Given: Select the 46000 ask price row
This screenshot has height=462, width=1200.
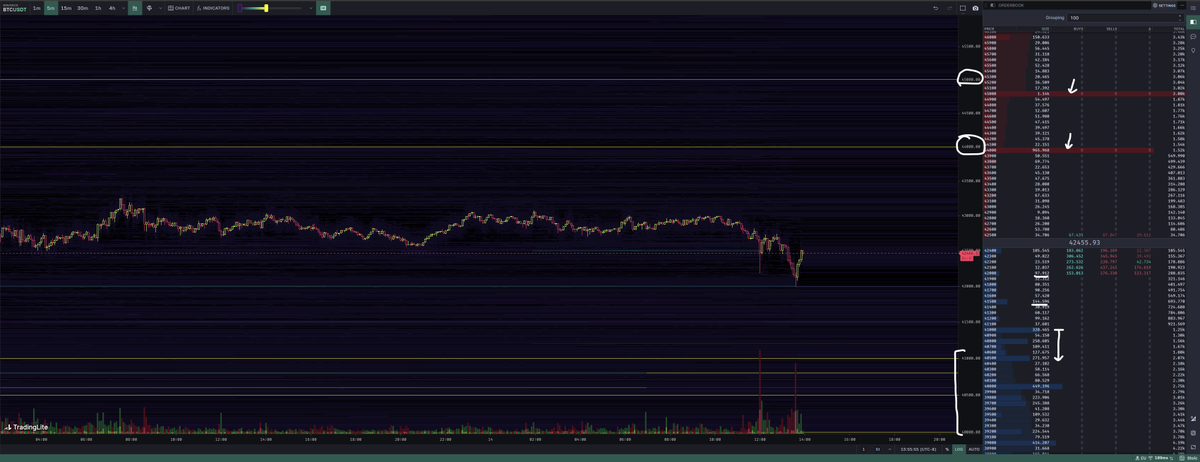Looking at the screenshot, I should 1084,38.
